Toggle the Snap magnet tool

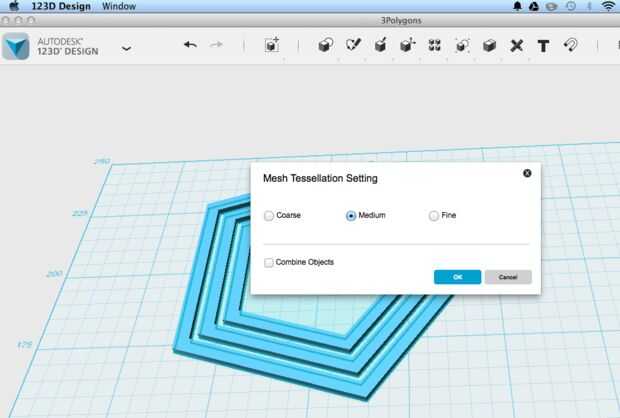click(571, 45)
